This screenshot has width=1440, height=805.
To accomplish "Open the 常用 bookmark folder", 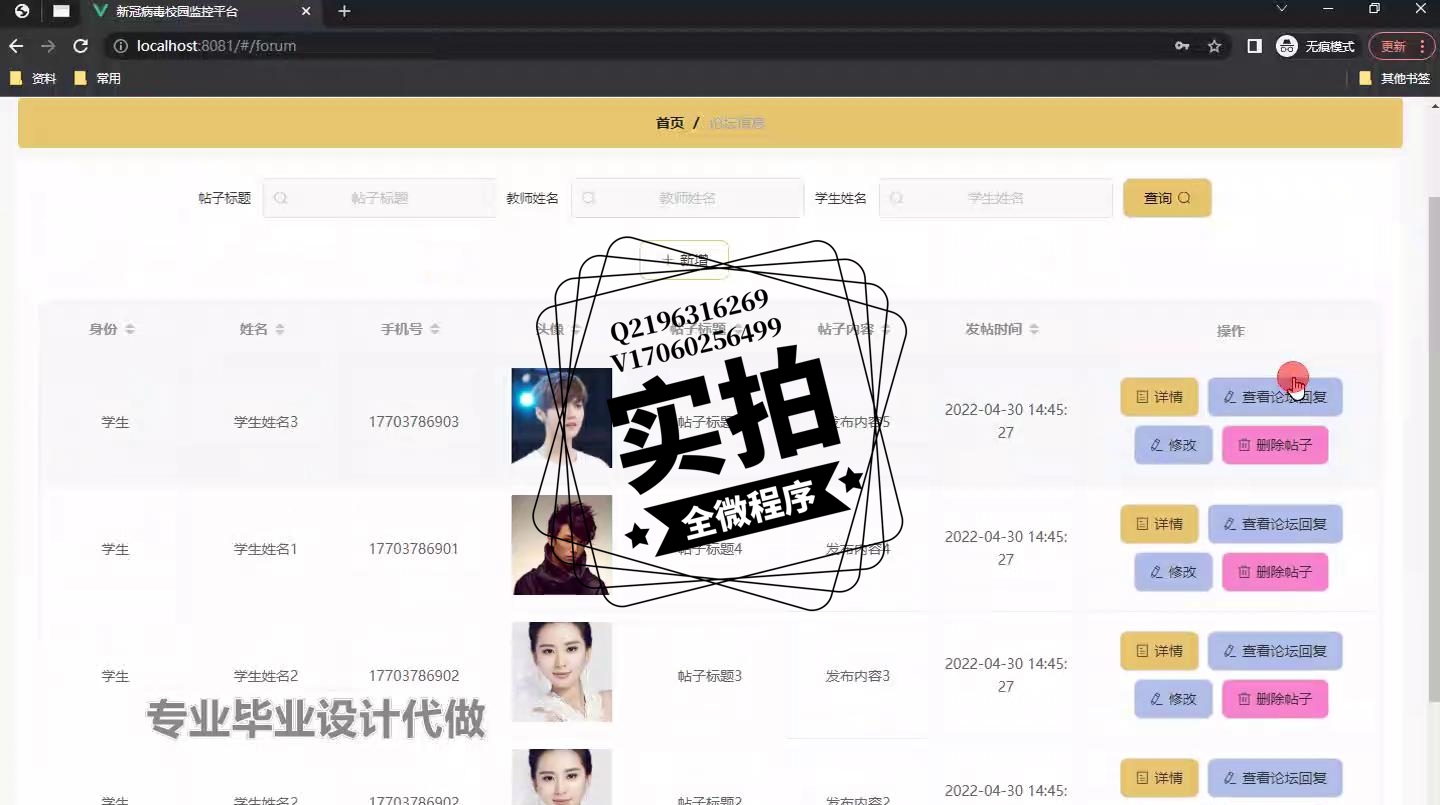I will point(98,78).
